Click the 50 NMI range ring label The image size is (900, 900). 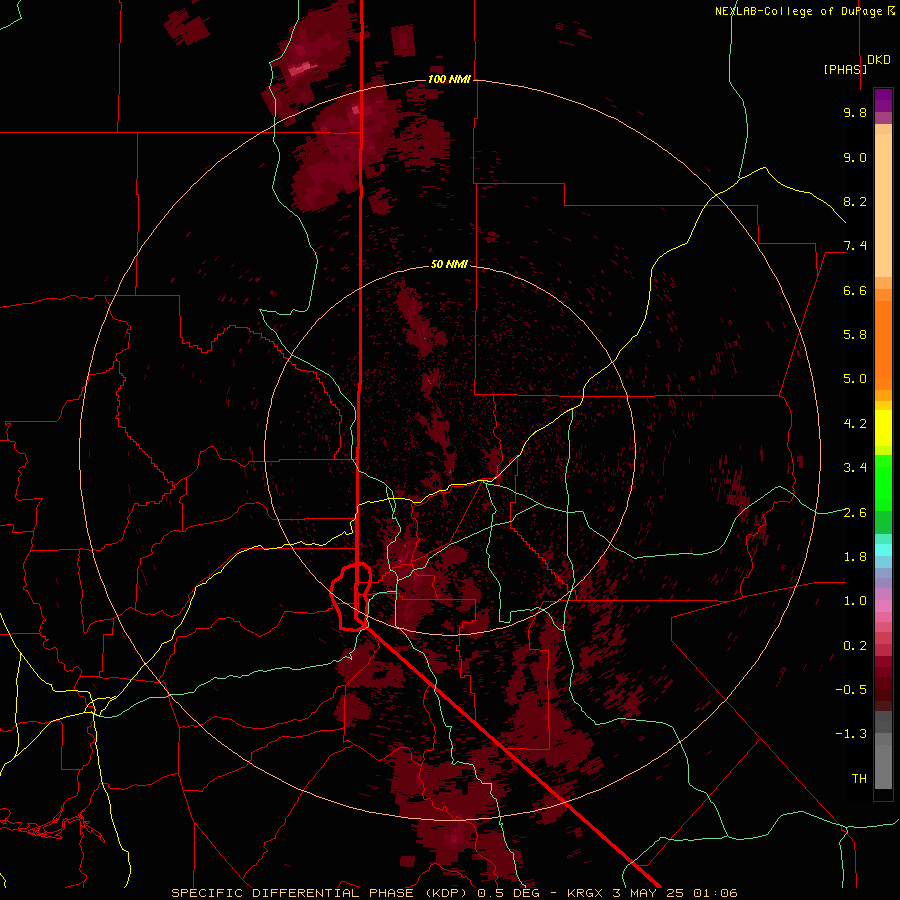[449, 265]
